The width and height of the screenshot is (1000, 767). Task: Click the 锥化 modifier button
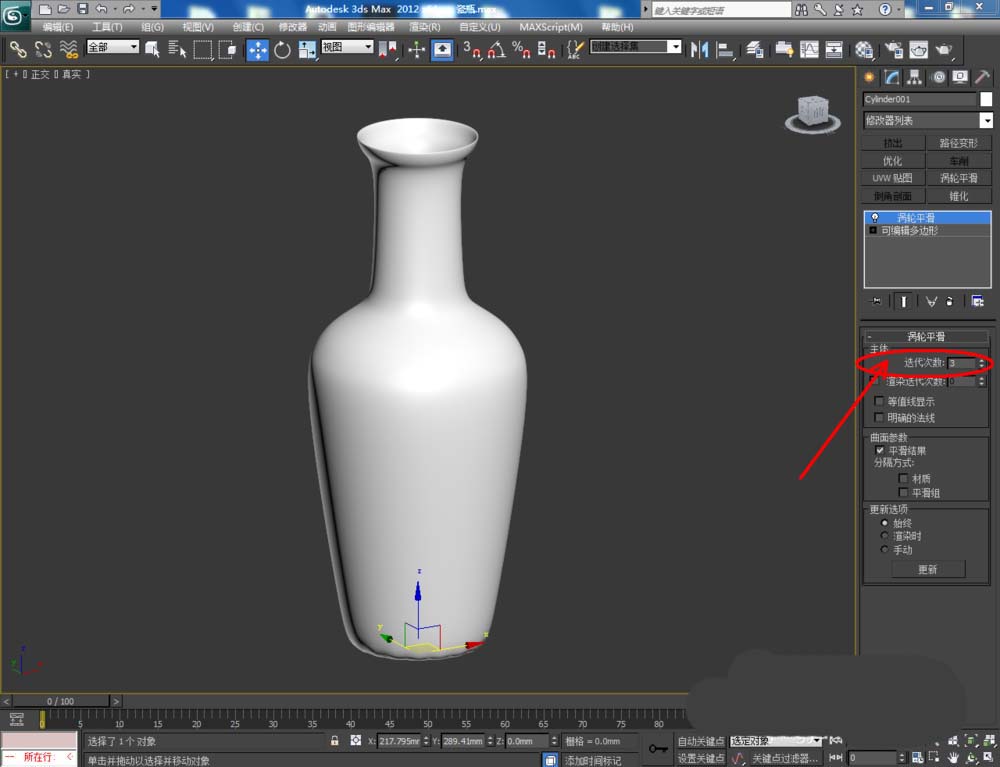coord(959,196)
